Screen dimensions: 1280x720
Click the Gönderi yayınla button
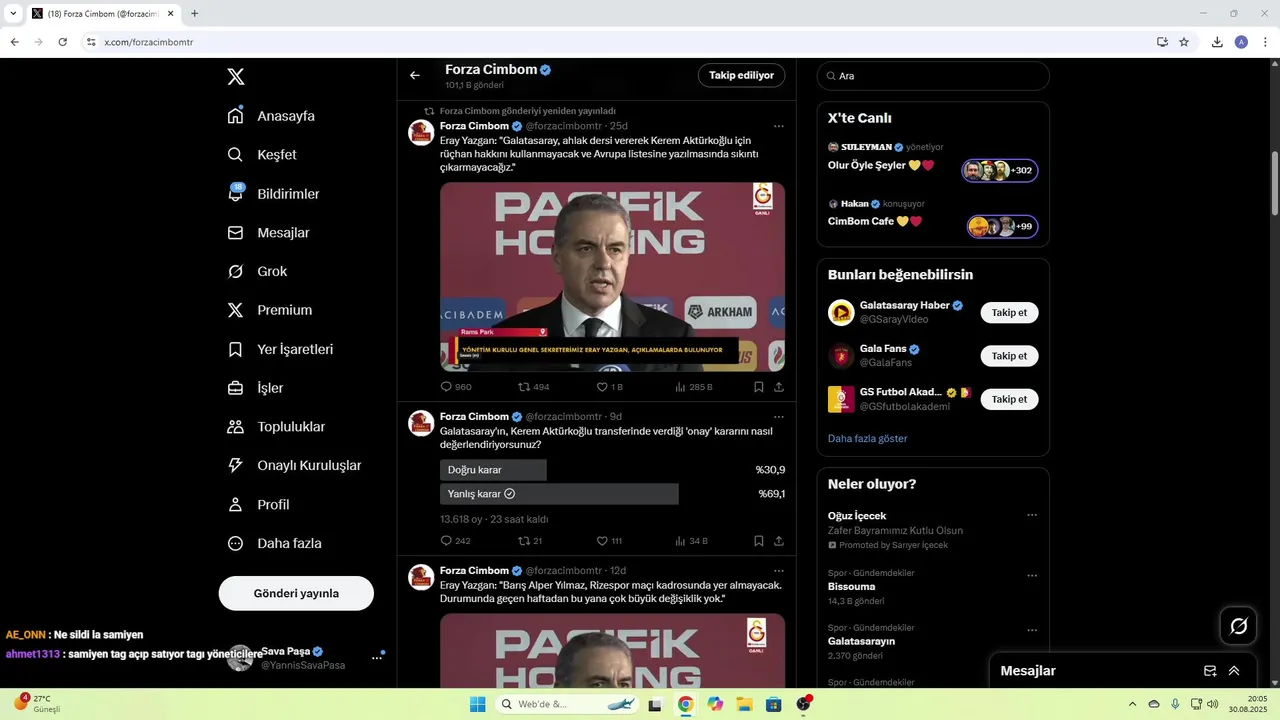296,593
